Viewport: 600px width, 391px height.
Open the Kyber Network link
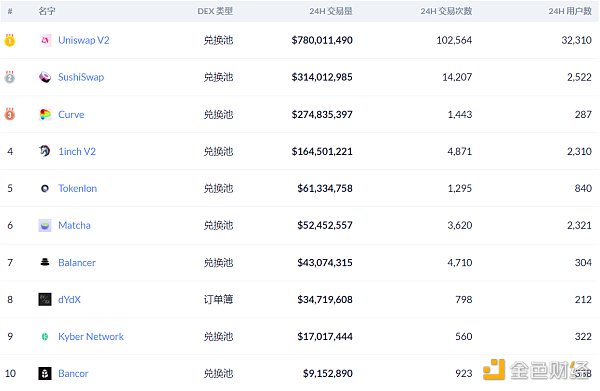pos(91,337)
